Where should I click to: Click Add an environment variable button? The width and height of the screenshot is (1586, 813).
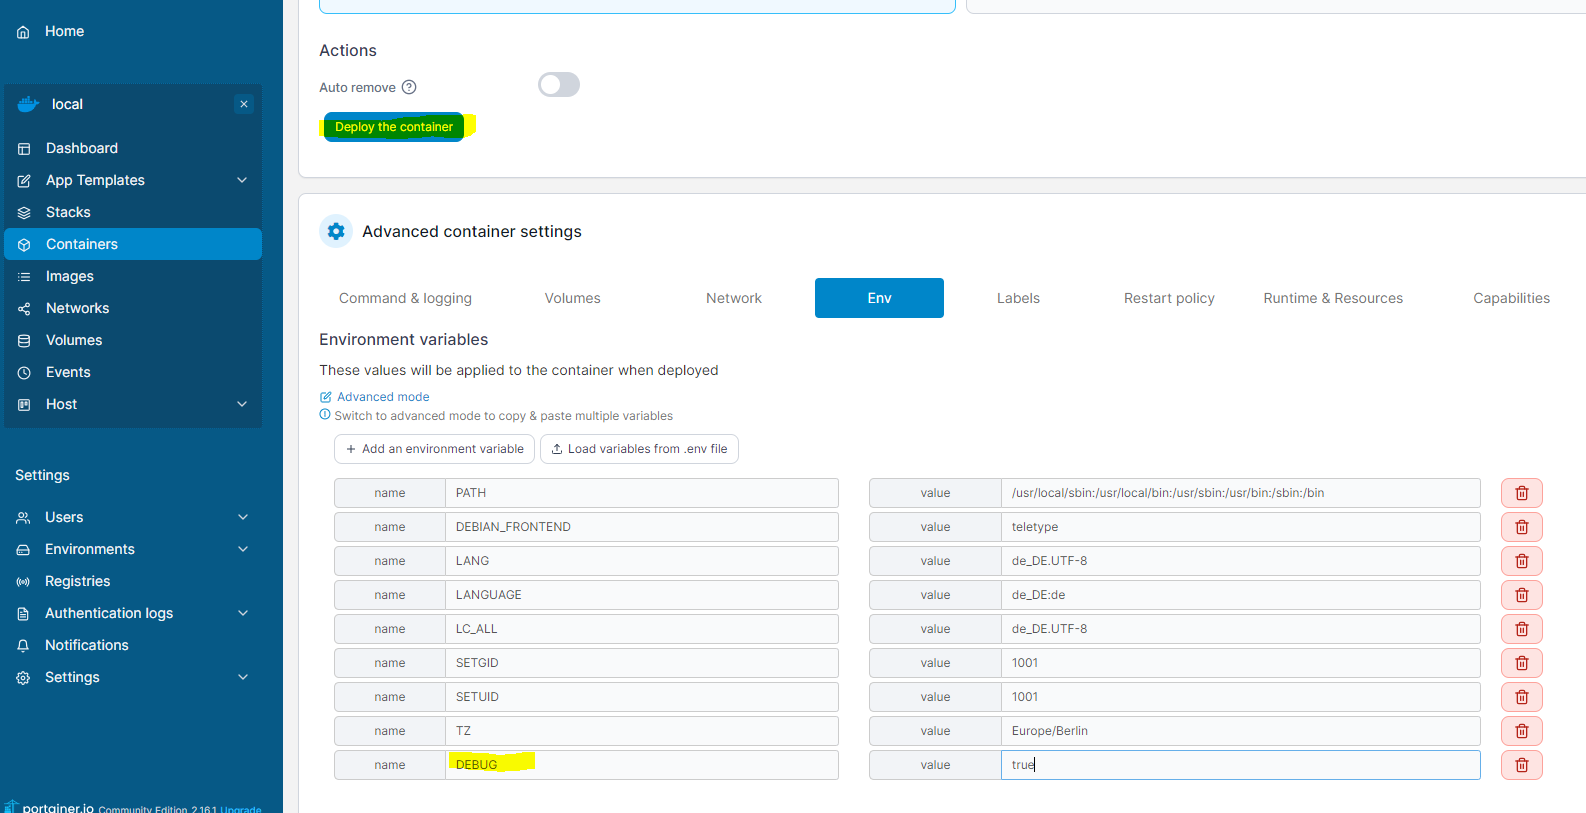434,449
